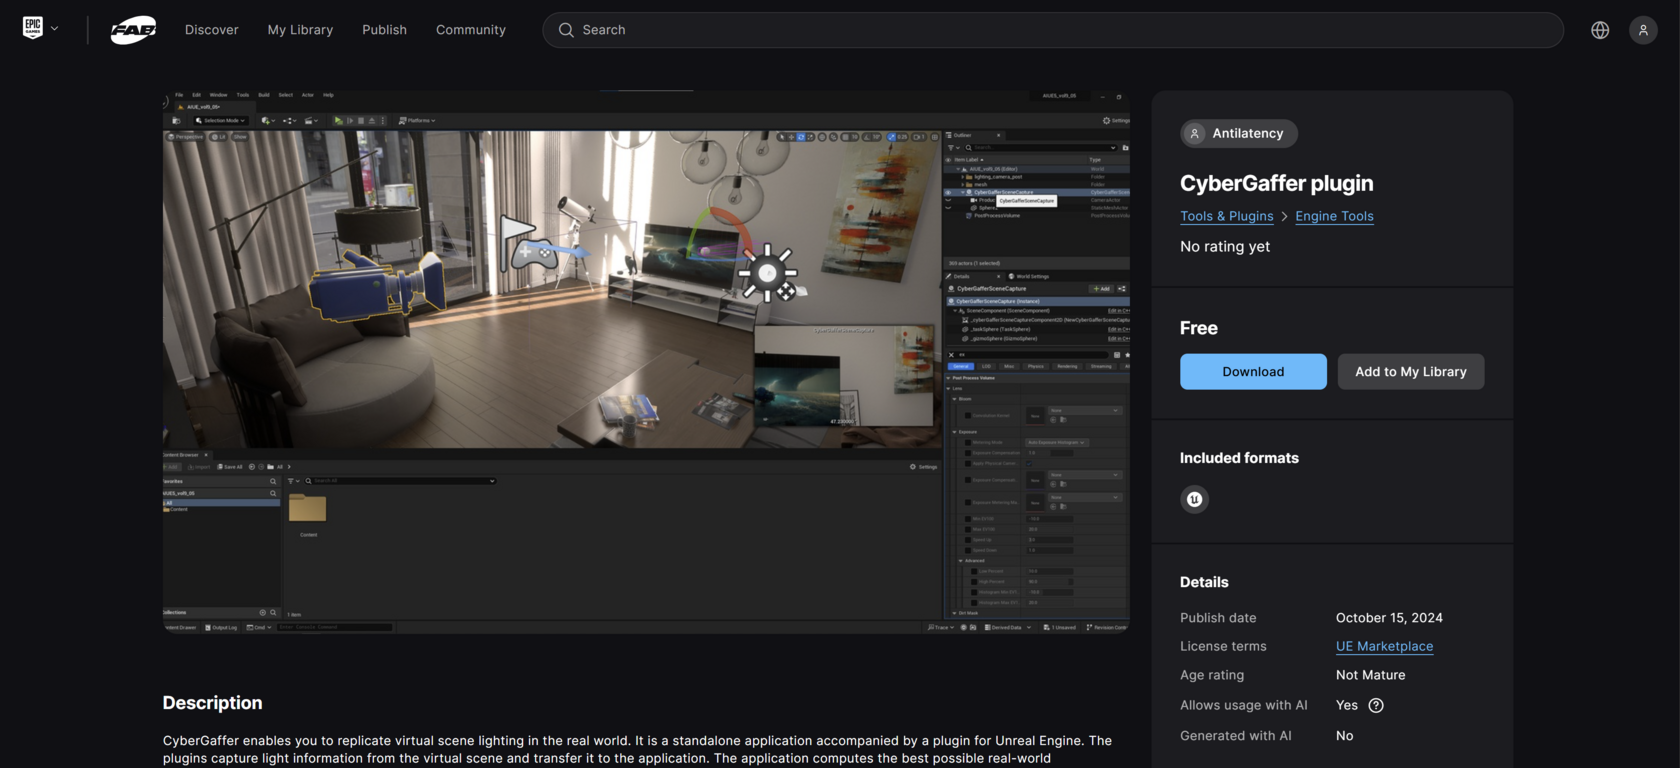The height and width of the screenshot is (768, 1680).
Task: Open the Antilatency seller profile chip
Action: (1239, 133)
